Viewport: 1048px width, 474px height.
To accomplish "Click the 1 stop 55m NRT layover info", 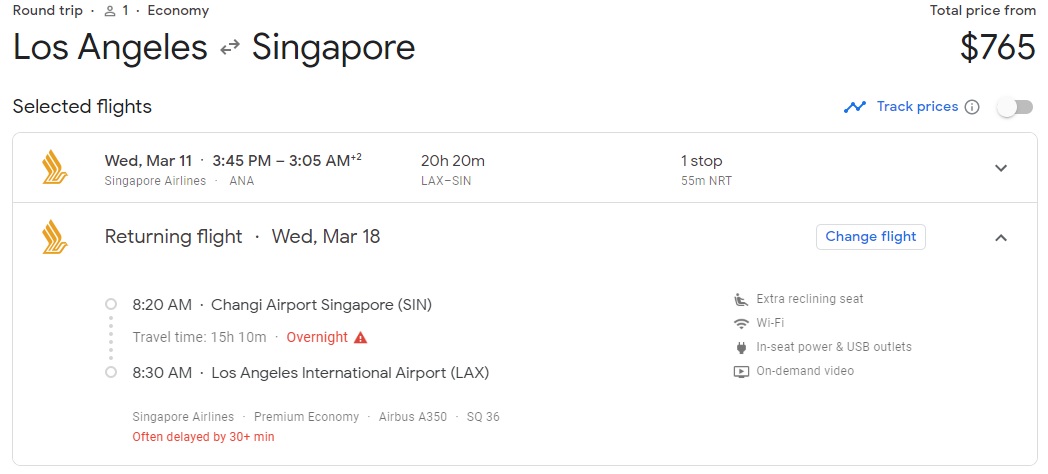I will (707, 169).
